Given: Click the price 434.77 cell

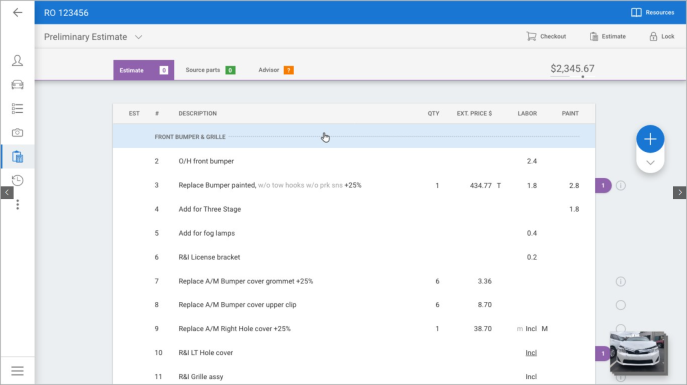Looking at the screenshot, I should pyautogui.click(x=481, y=186).
